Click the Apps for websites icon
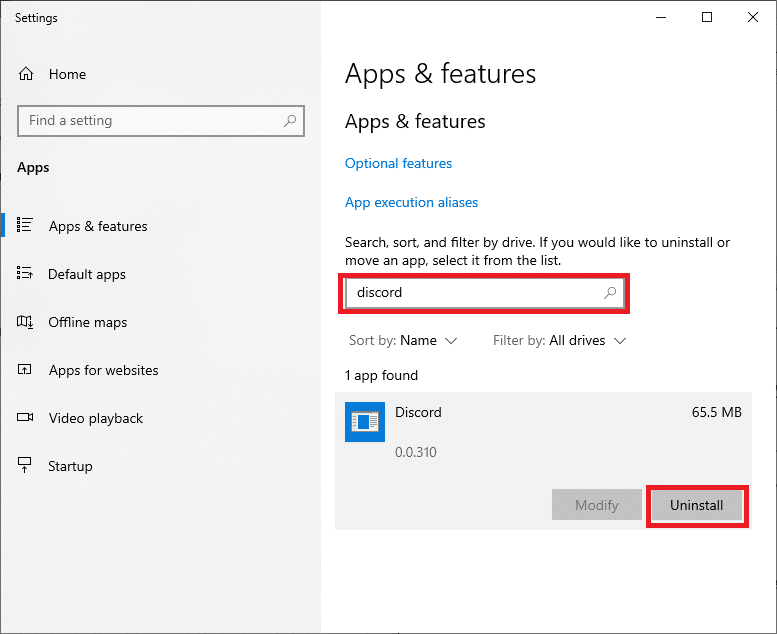The width and height of the screenshot is (777, 634). pos(26,370)
